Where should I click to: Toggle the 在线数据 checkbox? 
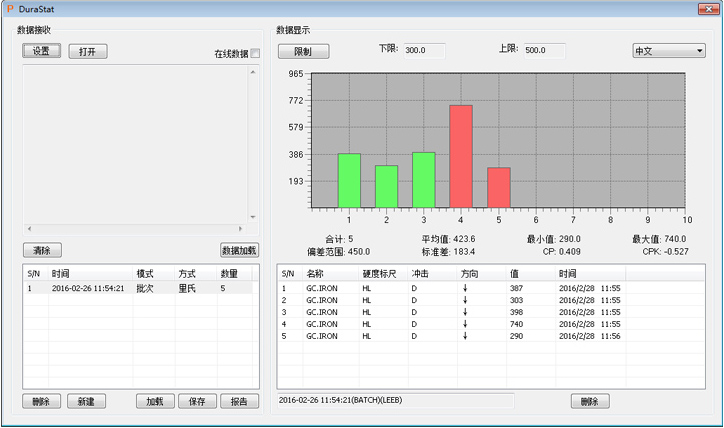254,53
